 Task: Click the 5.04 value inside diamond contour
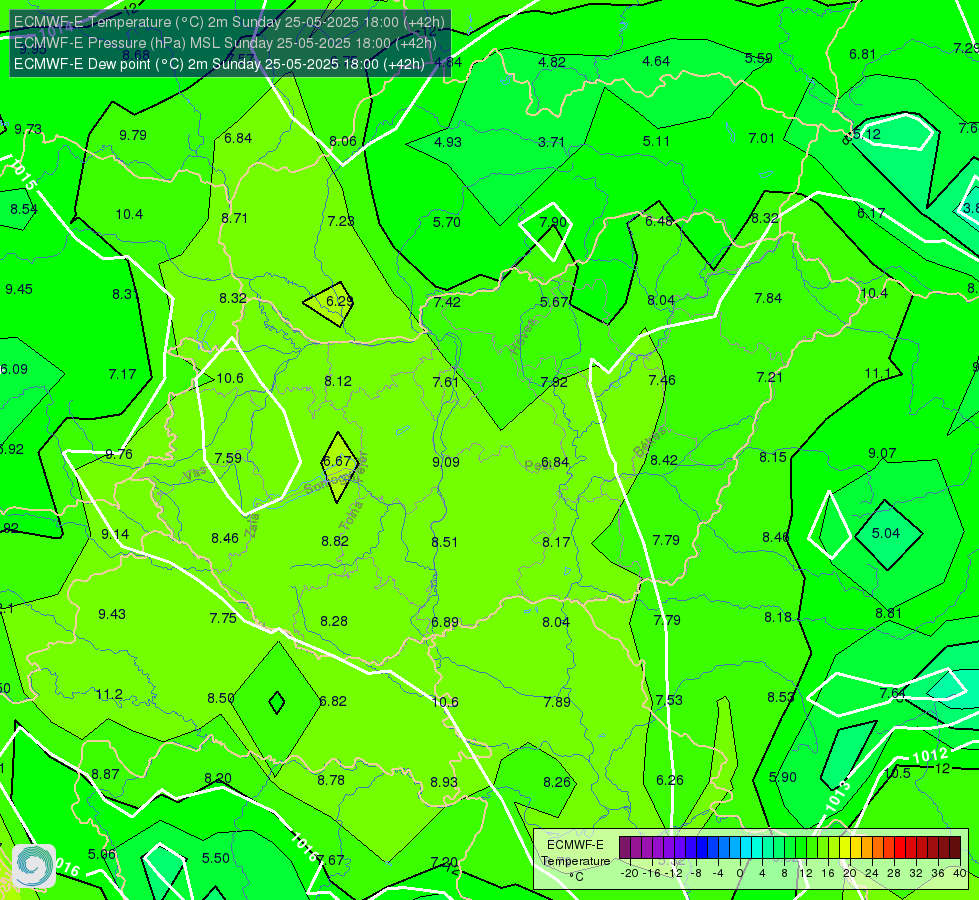pyautogui.click(x=885, y=533)
